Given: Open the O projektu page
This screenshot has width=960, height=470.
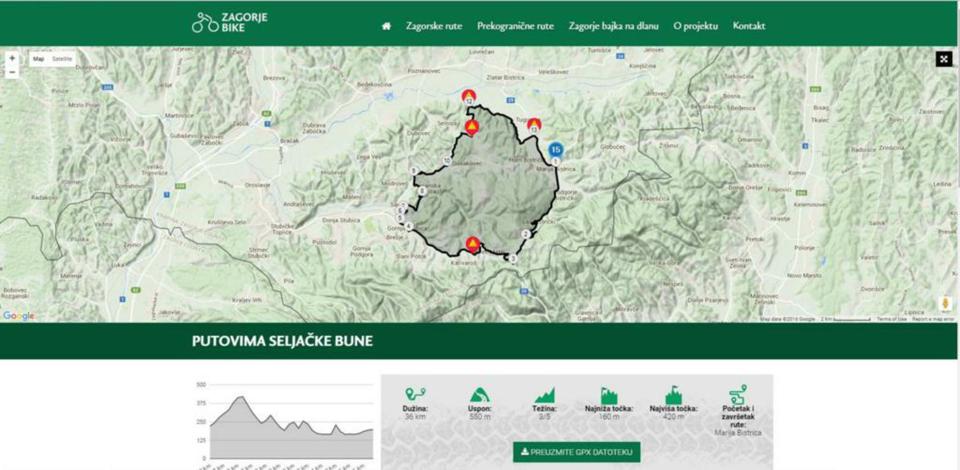Looking at the screenshot, I should (x=696, y=26).
